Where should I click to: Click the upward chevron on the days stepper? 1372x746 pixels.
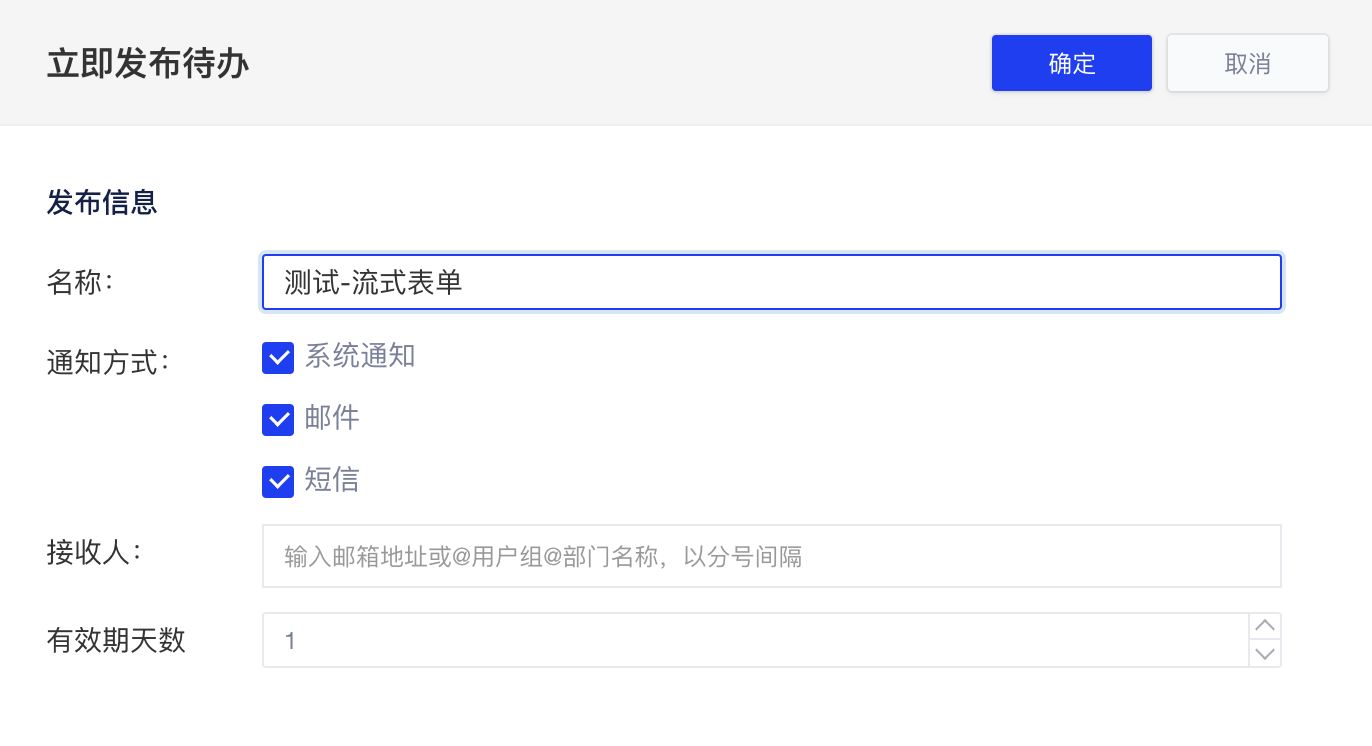(1264, 626)
